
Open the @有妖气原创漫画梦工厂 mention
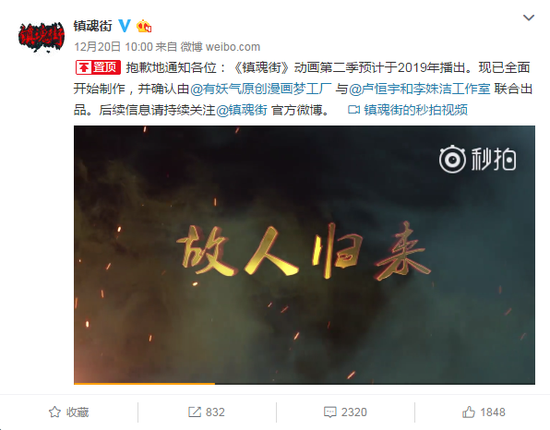click(261, 89)
